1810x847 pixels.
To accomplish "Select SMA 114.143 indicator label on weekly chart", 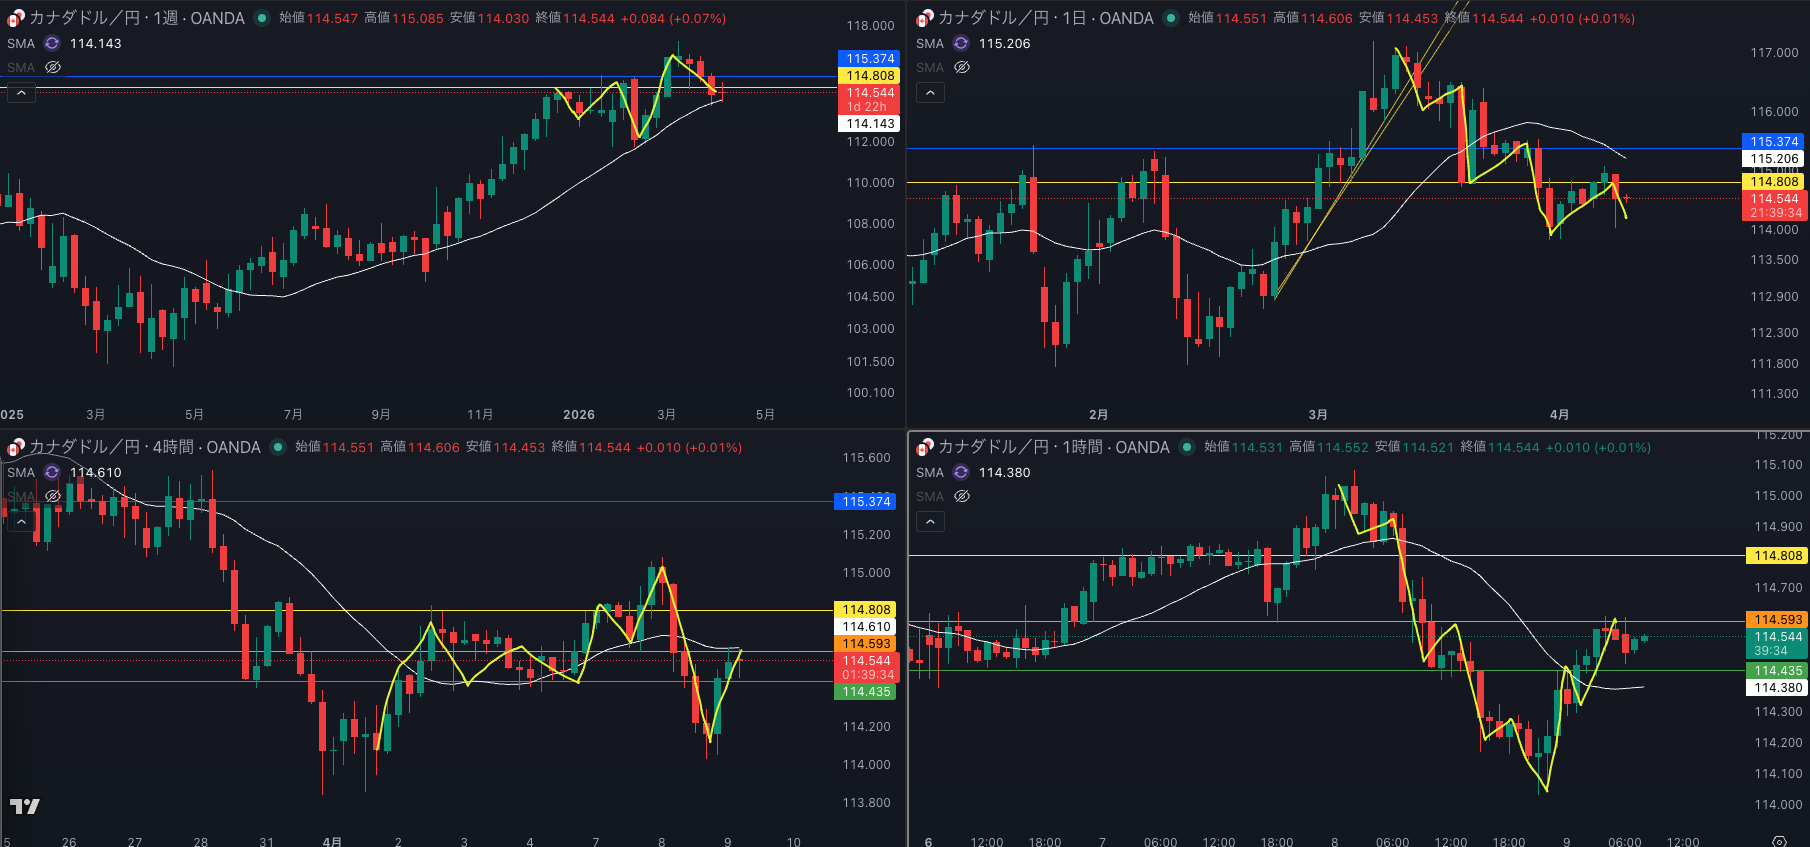I will tap(20, 43).
